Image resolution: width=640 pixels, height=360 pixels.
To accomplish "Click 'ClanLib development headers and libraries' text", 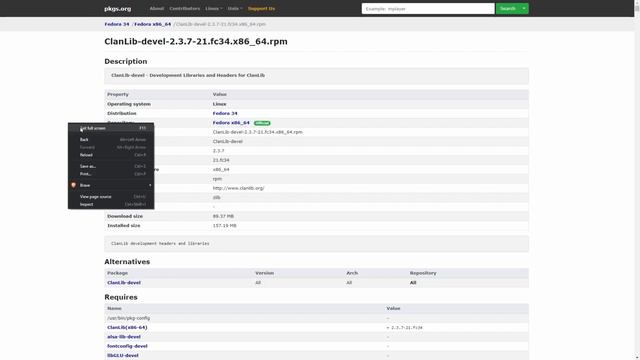I will [160, 243].
